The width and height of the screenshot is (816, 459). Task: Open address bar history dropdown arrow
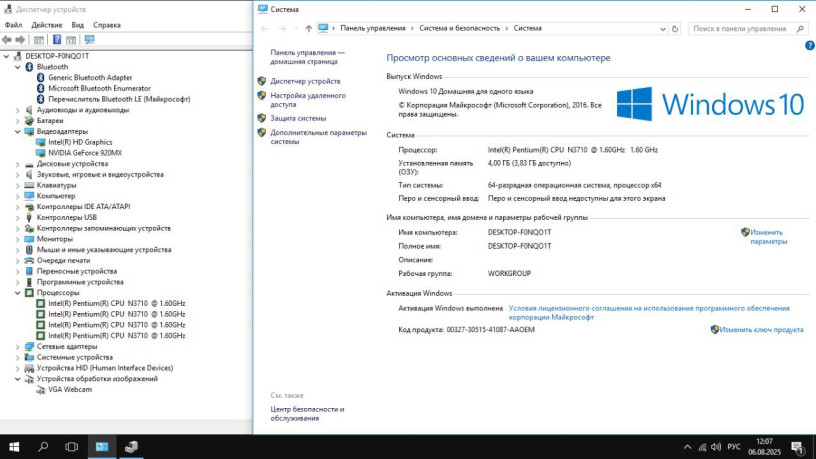coord(662,29)
